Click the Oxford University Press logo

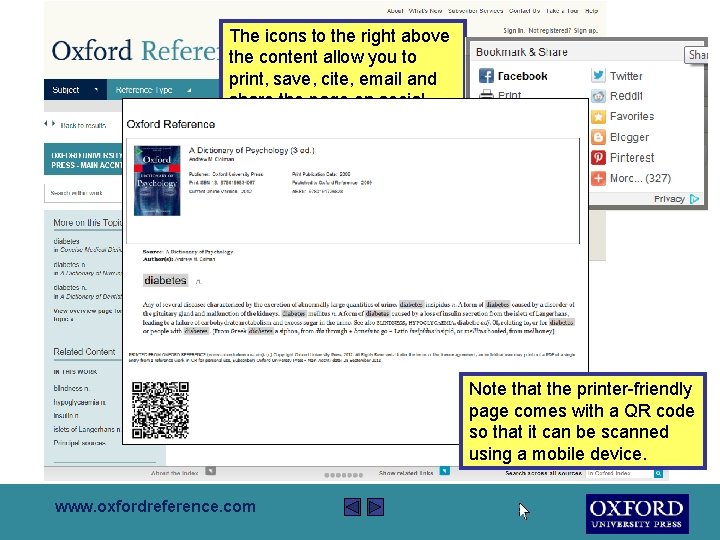637,514
